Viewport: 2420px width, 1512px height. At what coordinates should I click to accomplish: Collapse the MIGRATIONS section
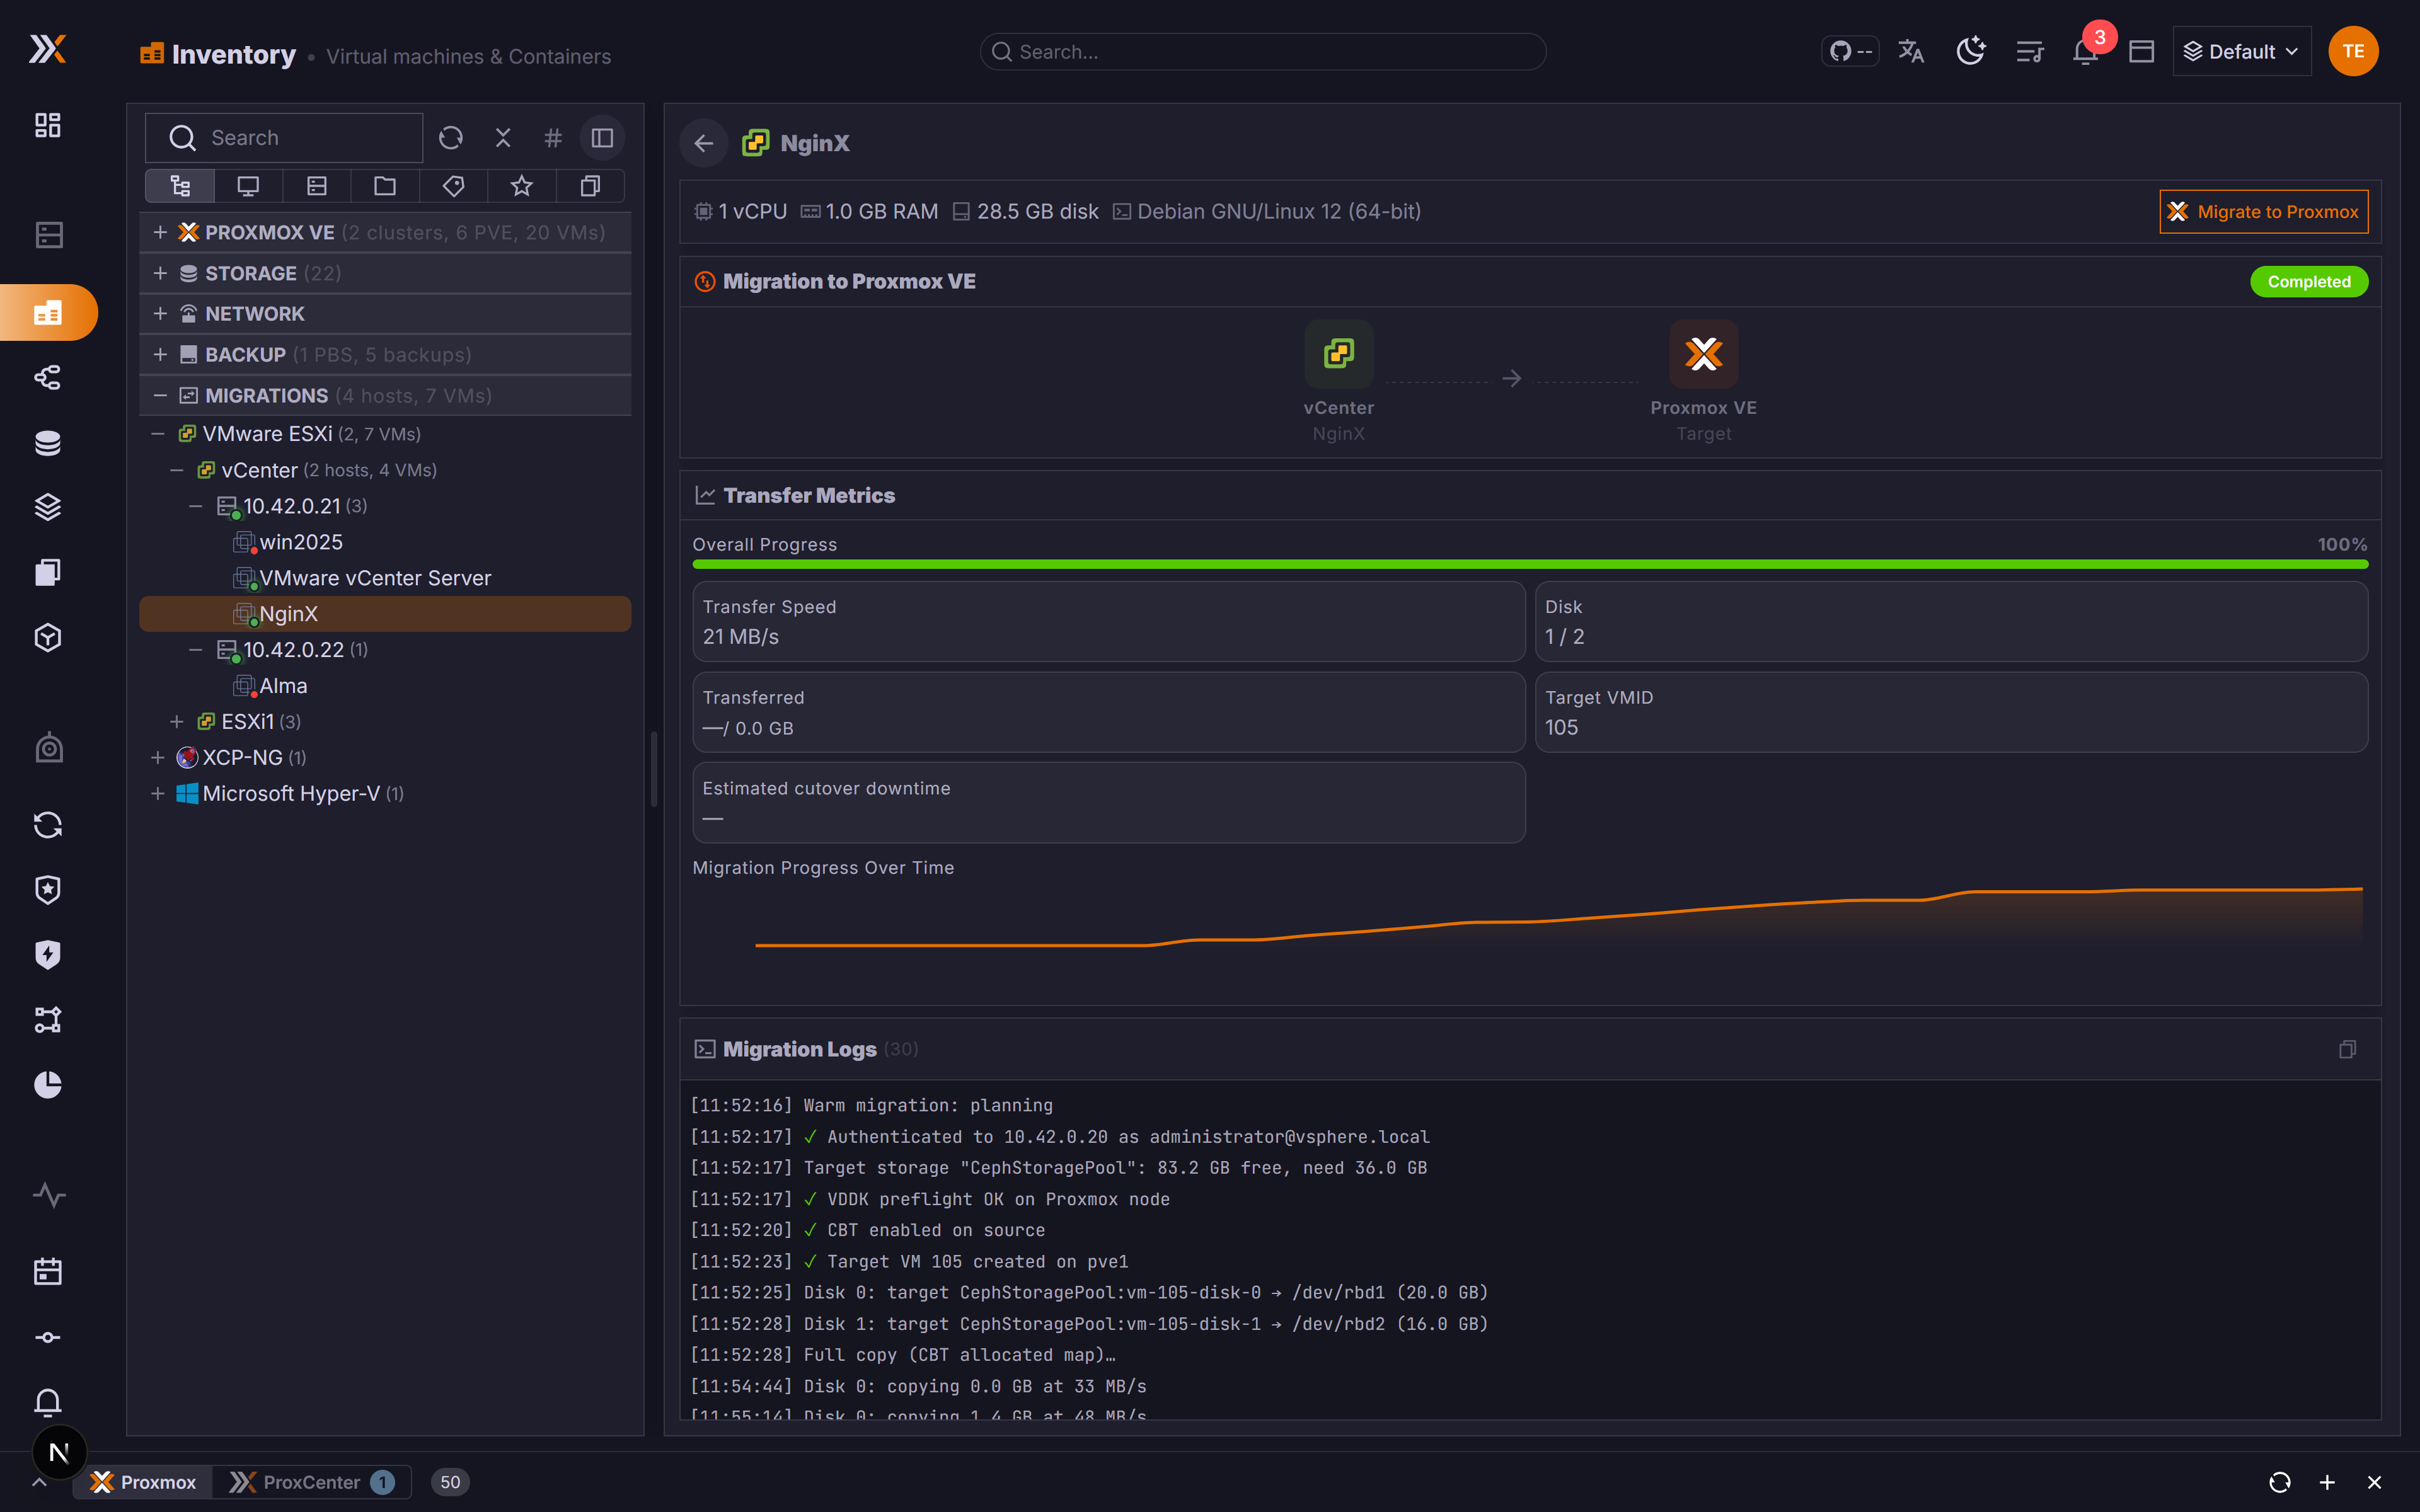pos(160,396)
